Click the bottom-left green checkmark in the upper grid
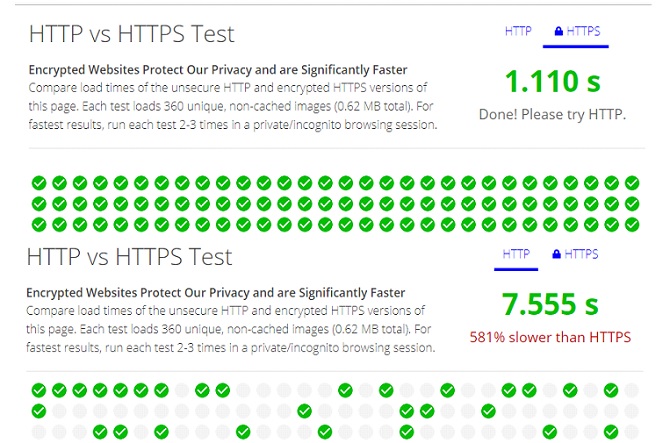670x443 pixels. tap(38, 224)
